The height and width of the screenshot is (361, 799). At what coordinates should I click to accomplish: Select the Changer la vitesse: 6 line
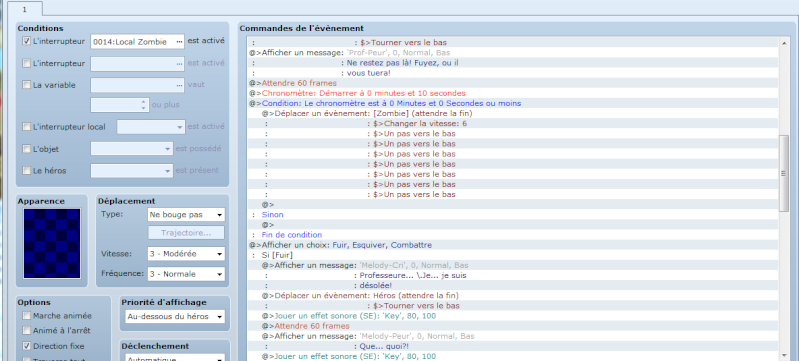(512, 123)
